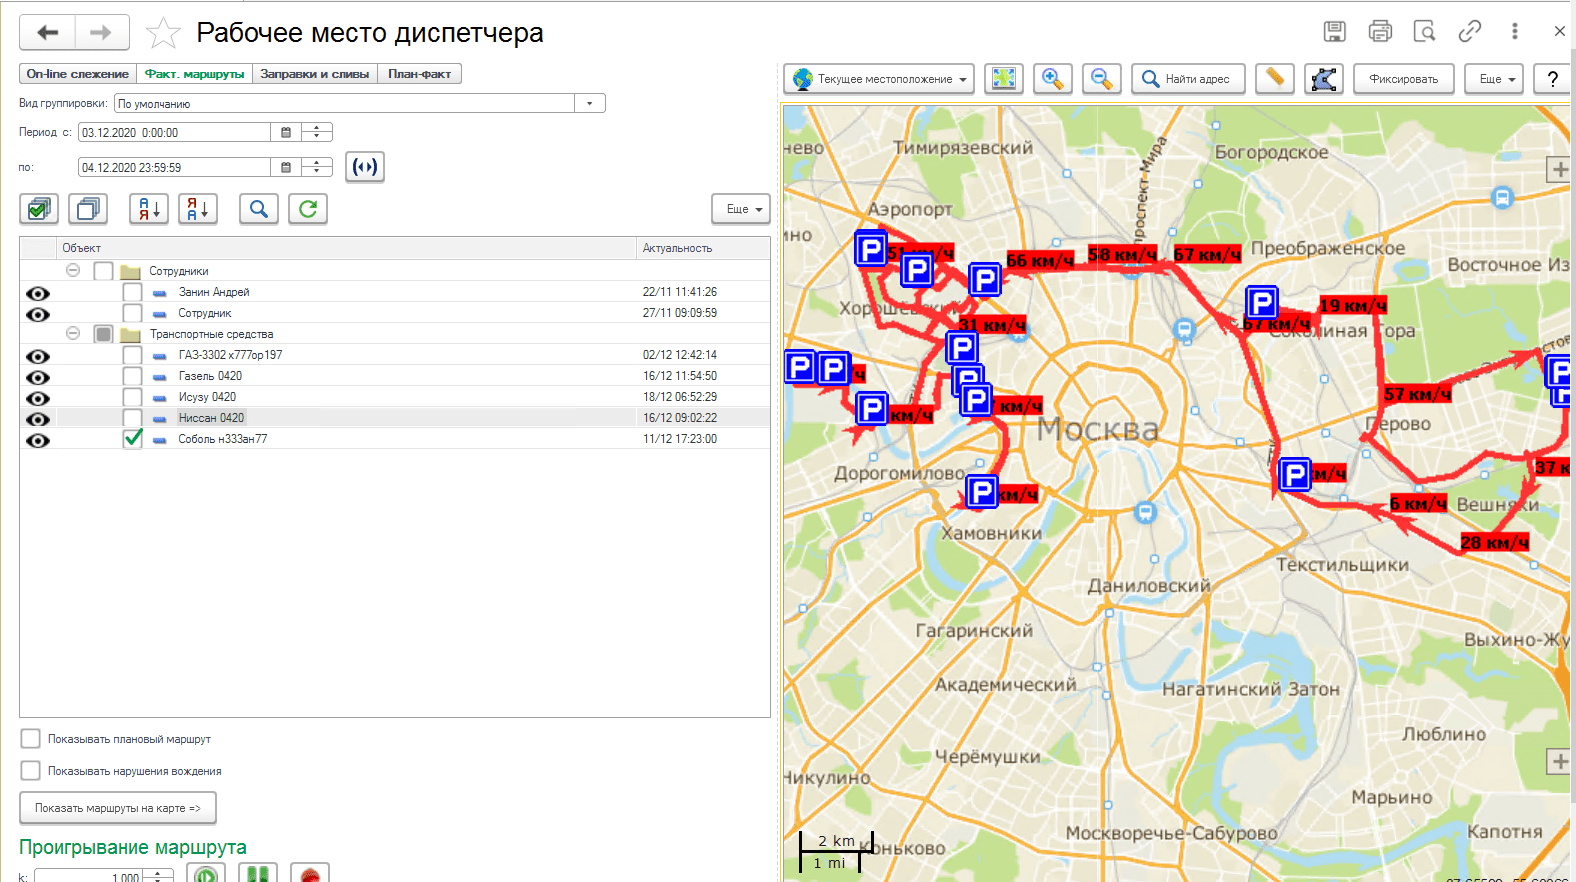This screenshot has height=882, width=1576.
Task: Click the zoom in magnifier on map toolbar
Action: pos(1052,79)
